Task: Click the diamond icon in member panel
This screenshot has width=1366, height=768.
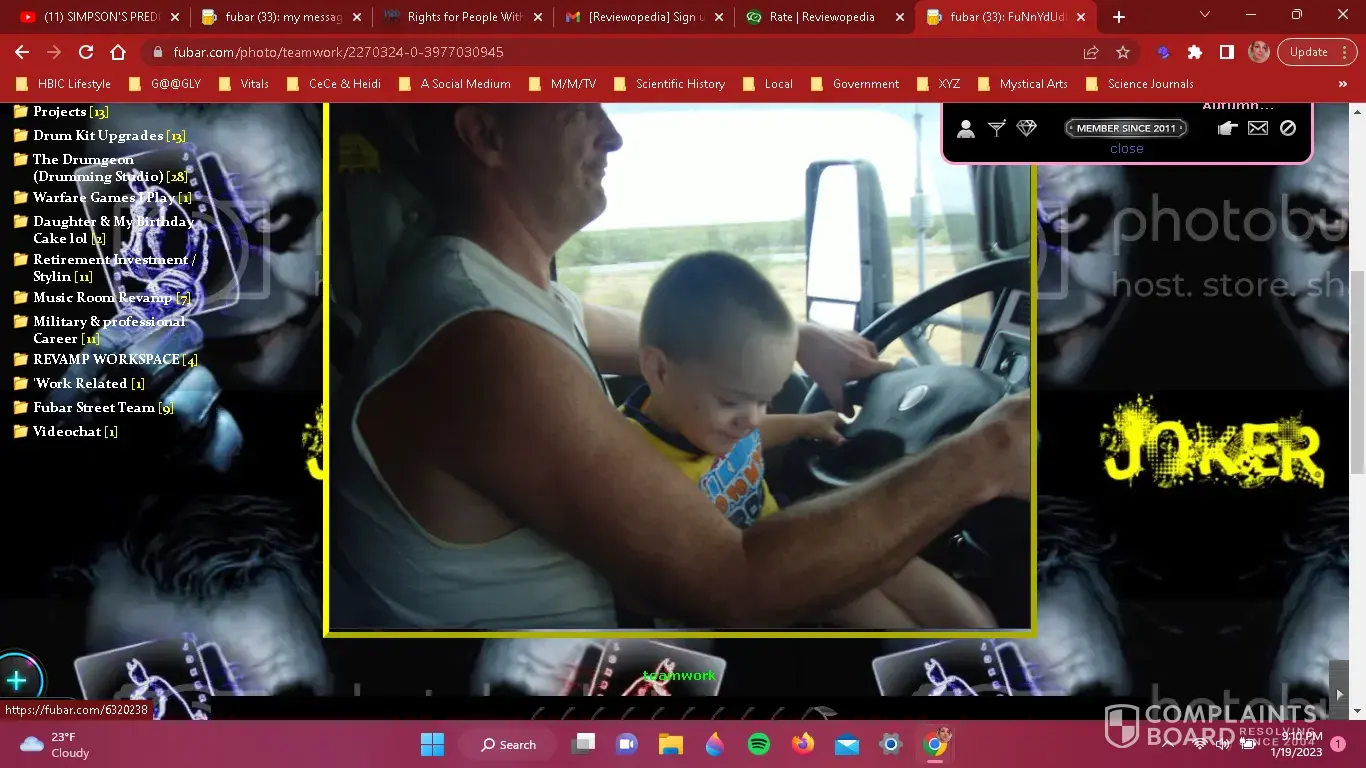Action: point(1027,128)
